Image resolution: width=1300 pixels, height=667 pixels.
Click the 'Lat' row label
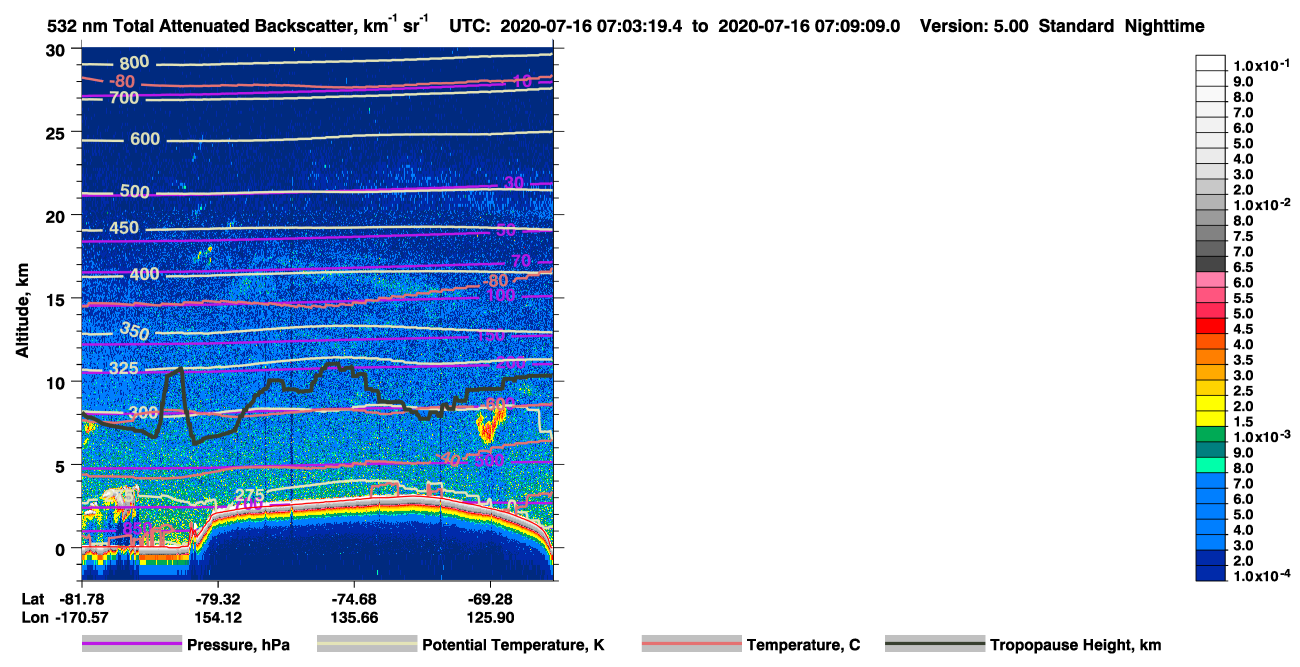[32, 598]
